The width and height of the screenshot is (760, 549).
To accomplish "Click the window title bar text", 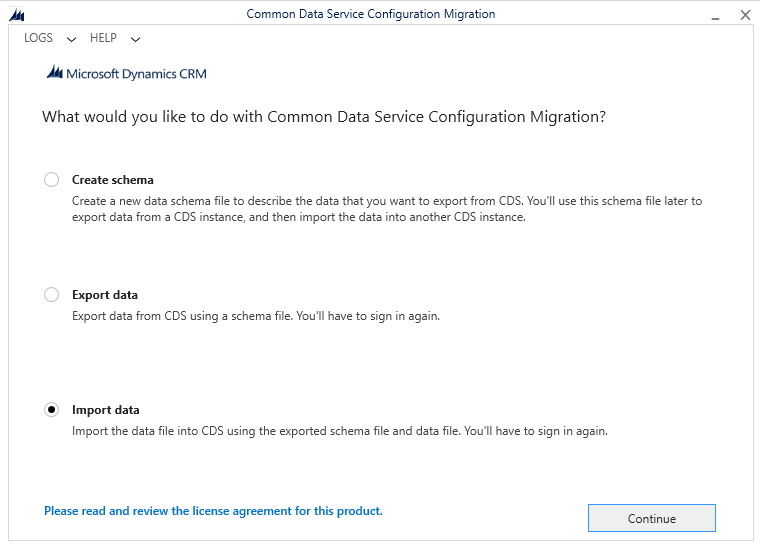I will click(370, 14).
